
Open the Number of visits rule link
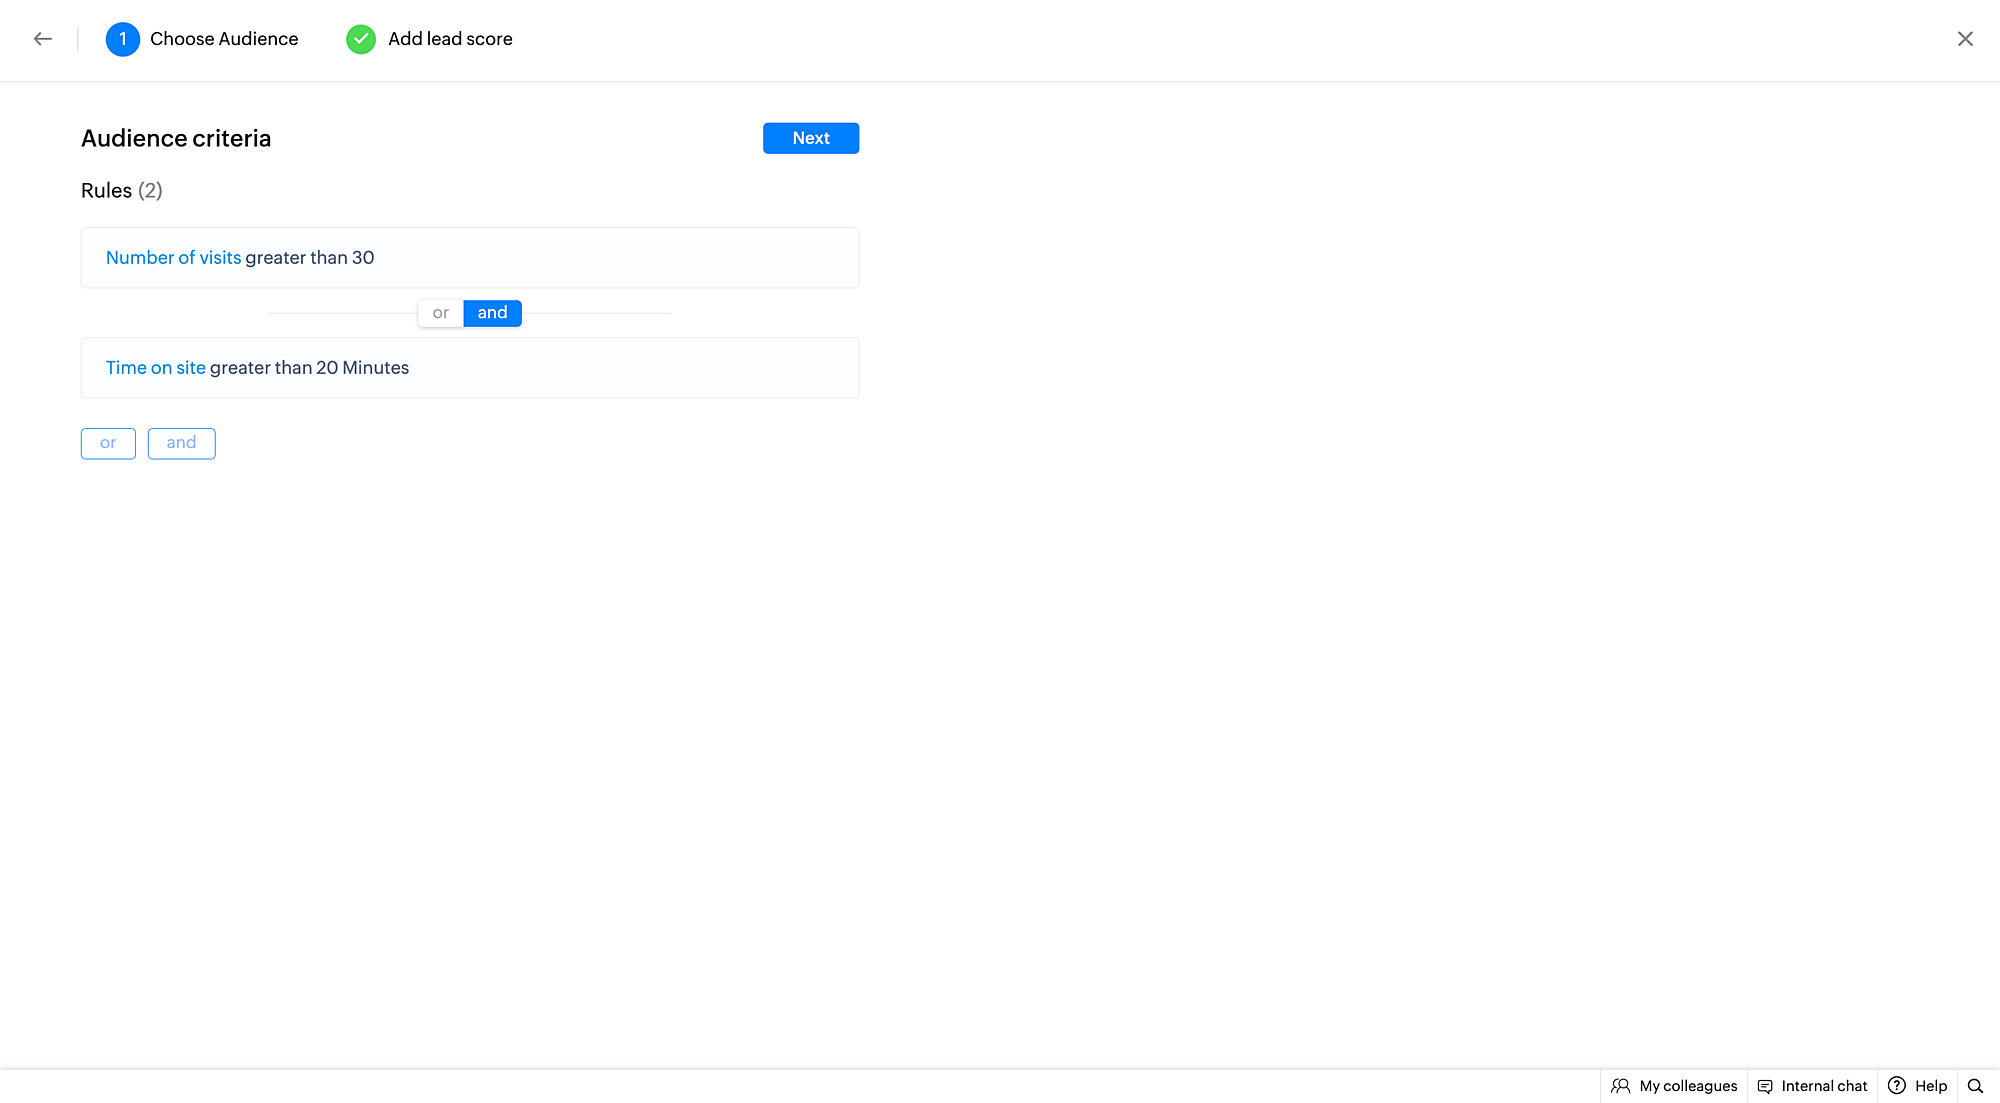(173, 258)
